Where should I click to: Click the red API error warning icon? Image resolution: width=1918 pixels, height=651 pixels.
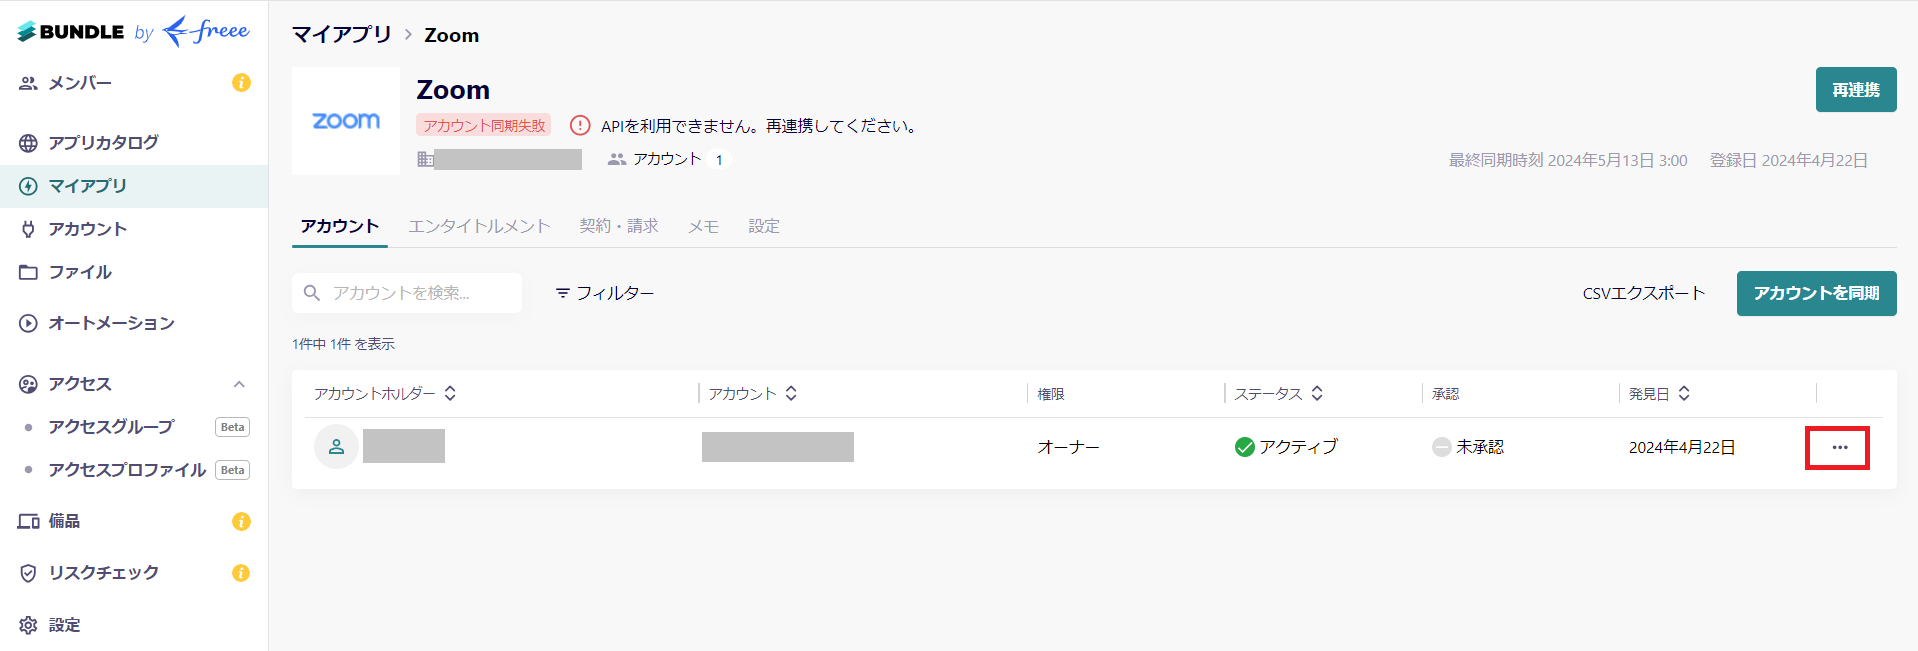click(x=580, y=125)
